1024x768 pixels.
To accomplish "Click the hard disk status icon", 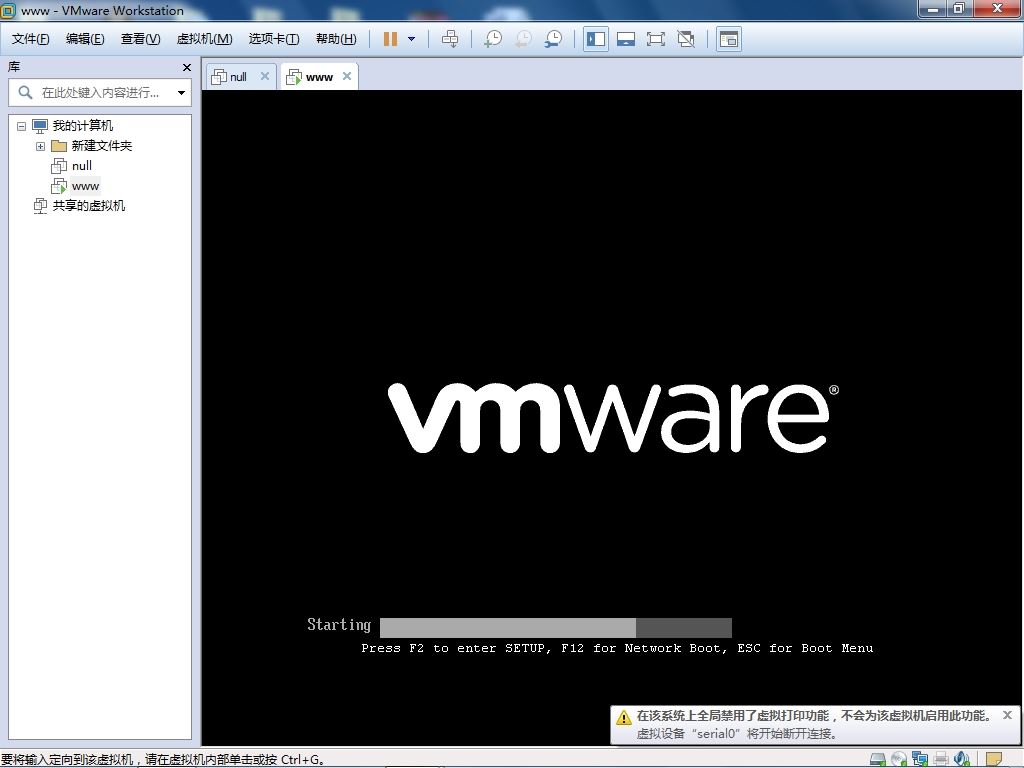I will coord(878,760).
